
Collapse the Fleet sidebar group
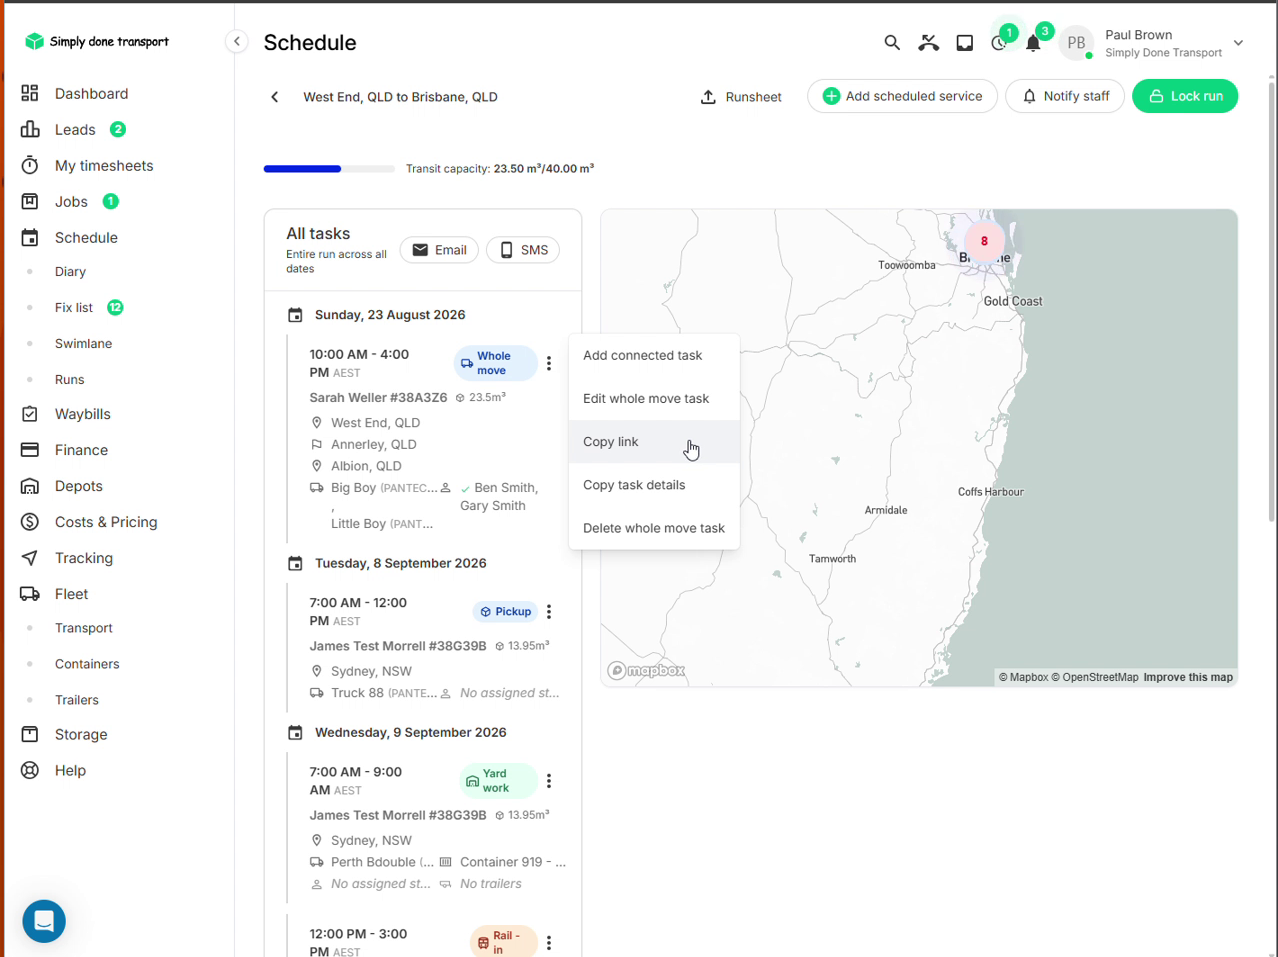71,594
